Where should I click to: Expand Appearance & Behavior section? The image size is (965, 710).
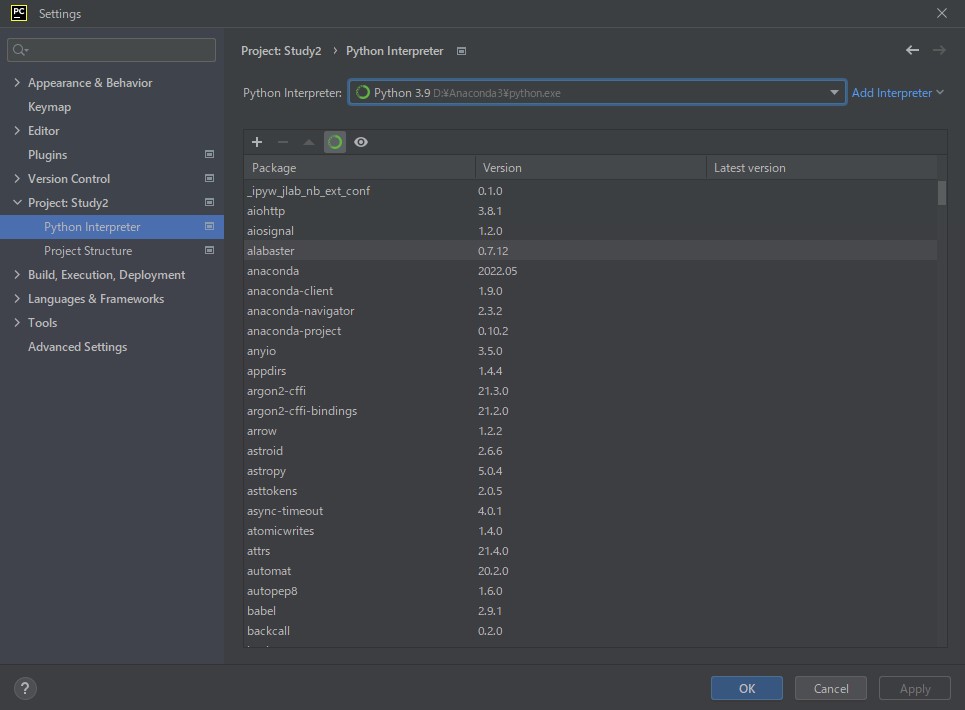pyautogui.click(x=17, y=82)
